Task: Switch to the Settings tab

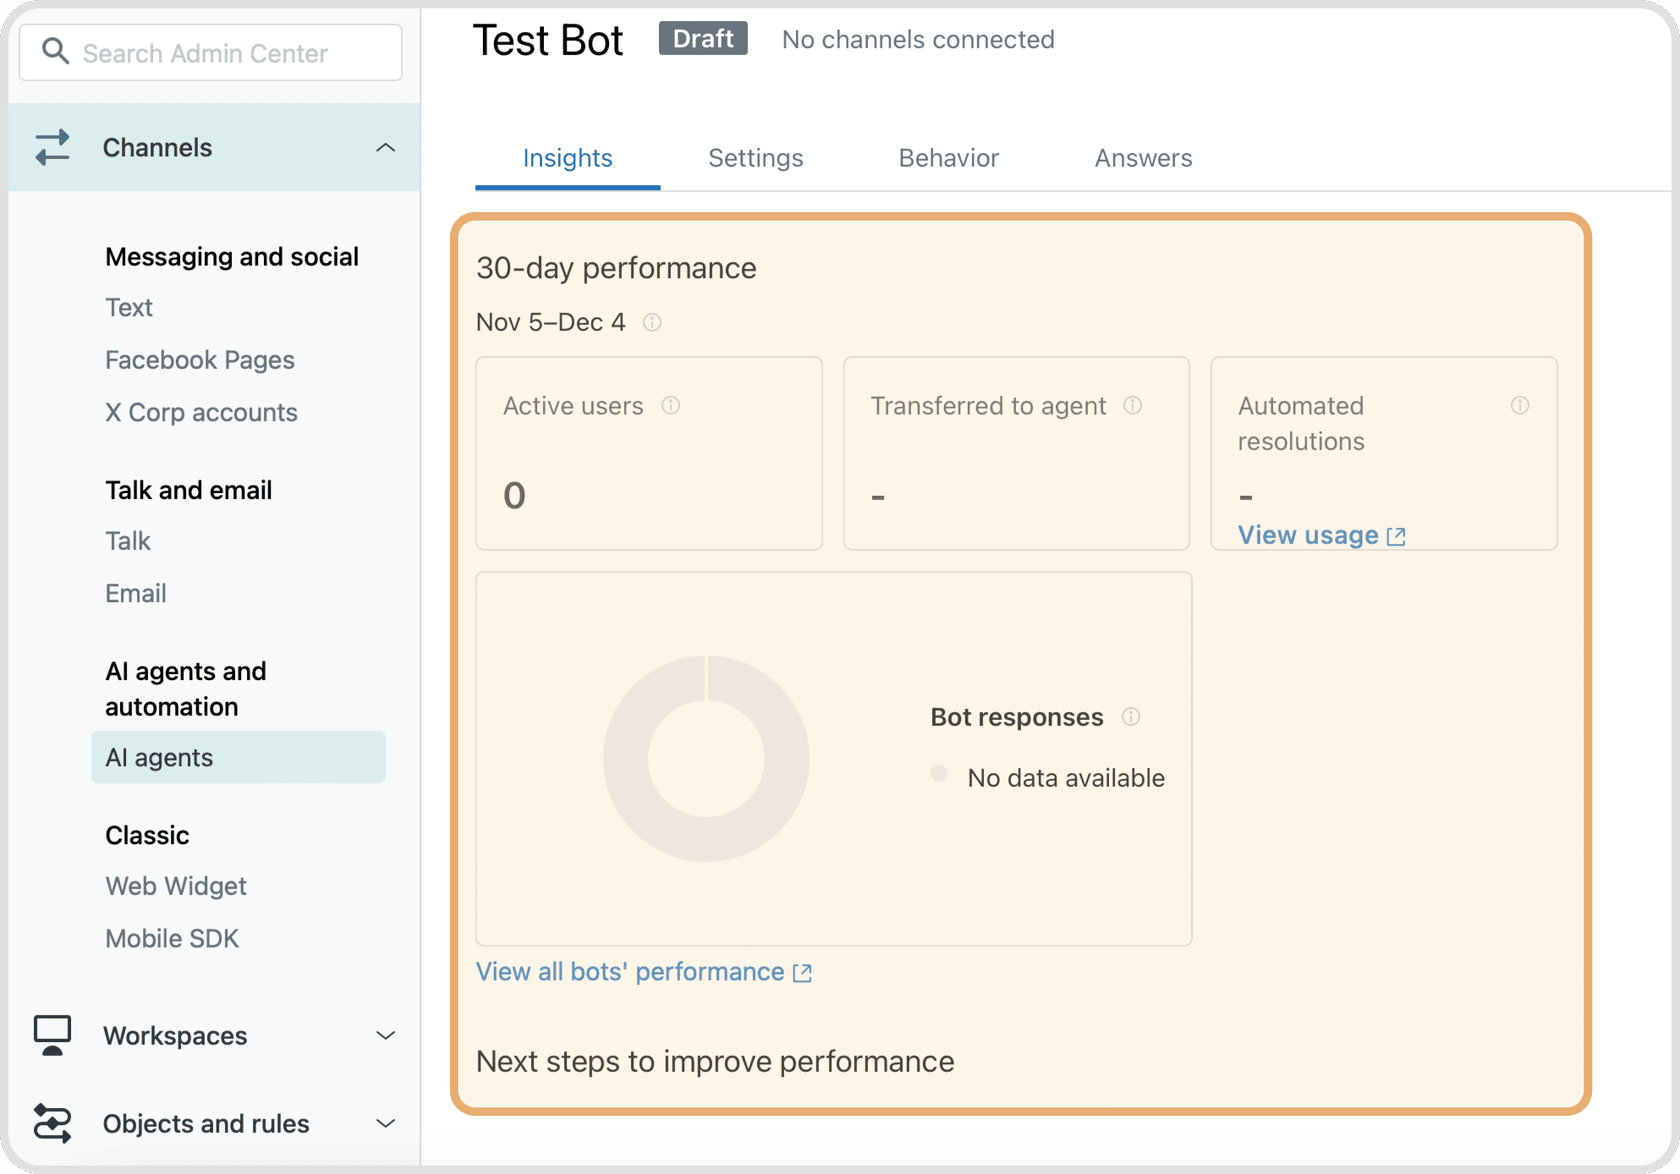Action: pyautogui.click(x=755, y=158)
